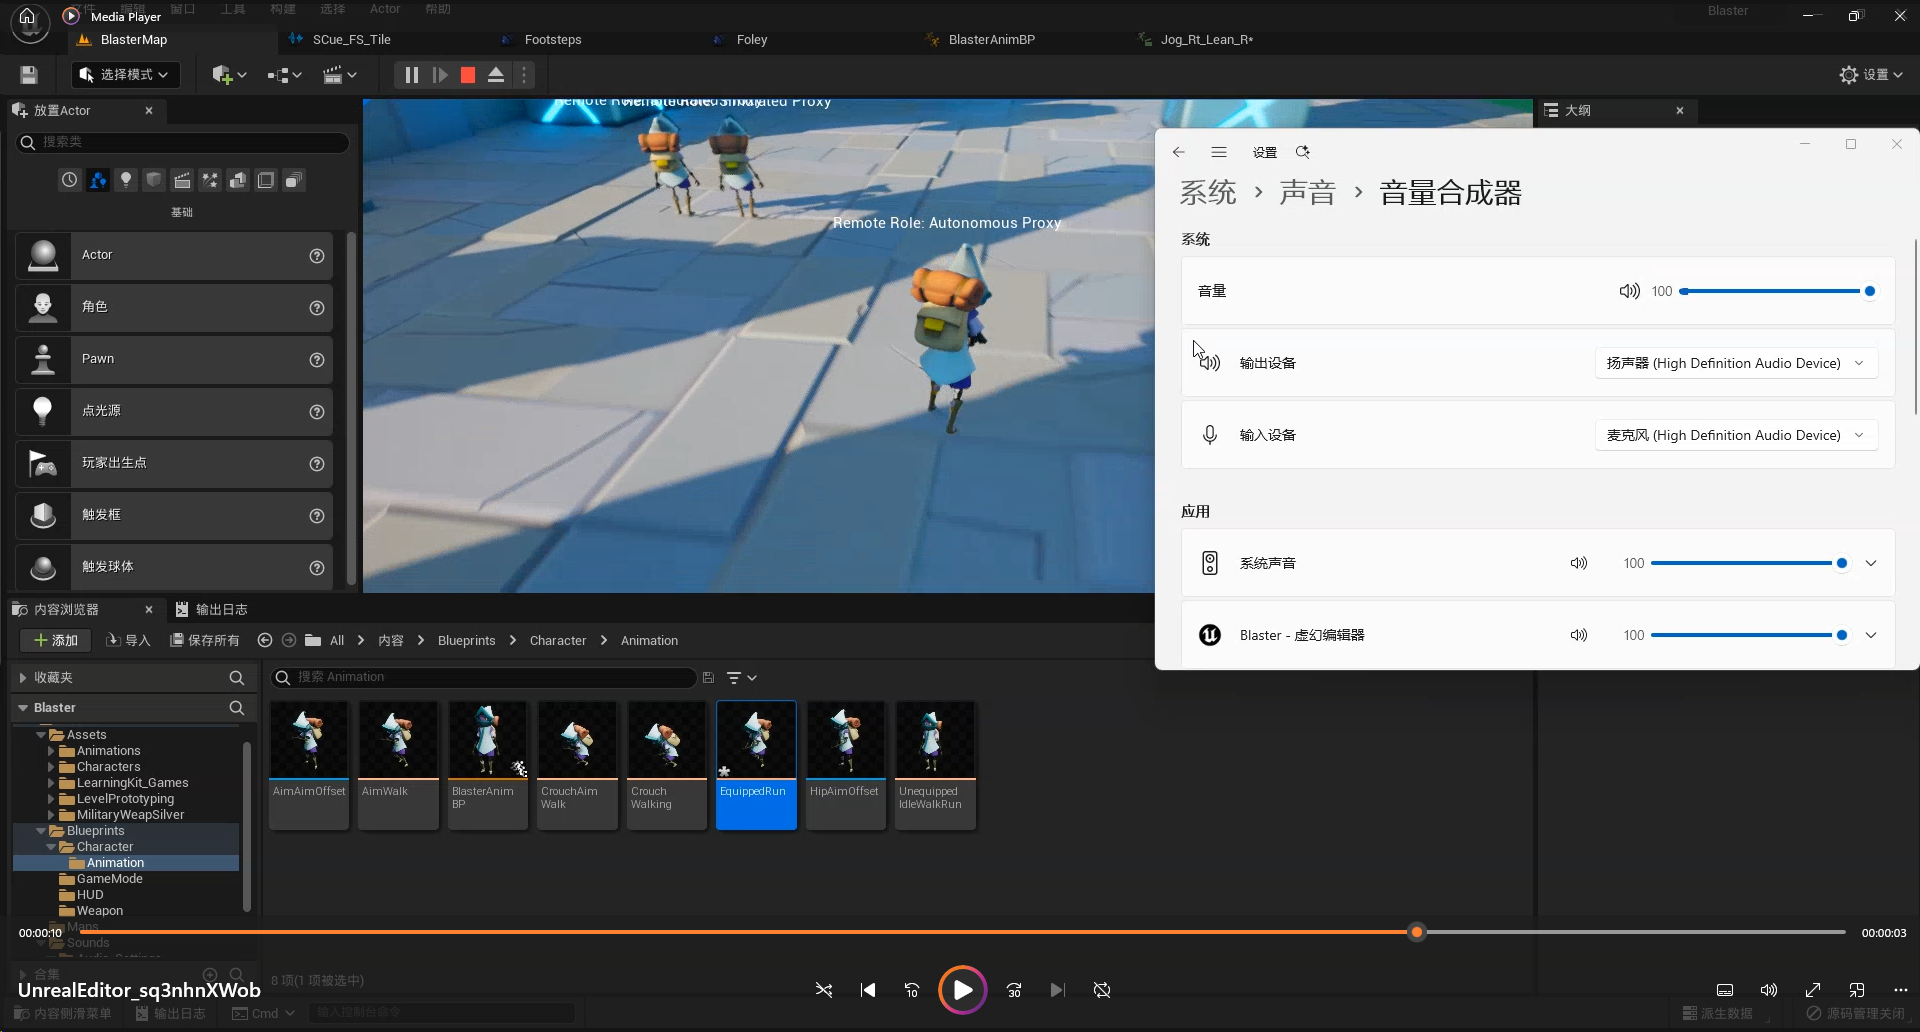Collapse the Blueprints folder in tree
The height and width of the screenshot is (1032, 1920).
[41, 831]
